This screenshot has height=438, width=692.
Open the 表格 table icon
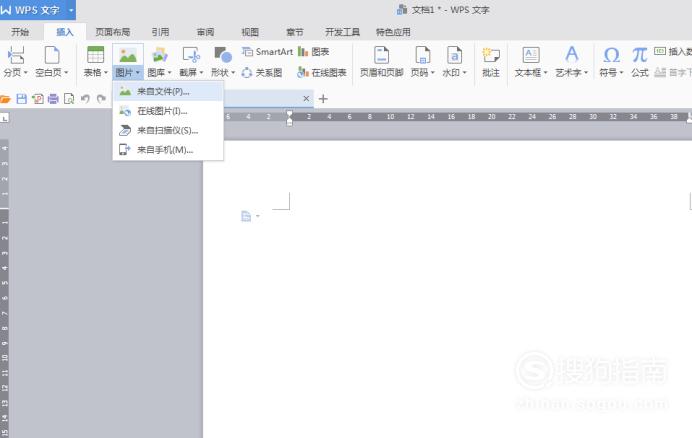coord(95,55)
